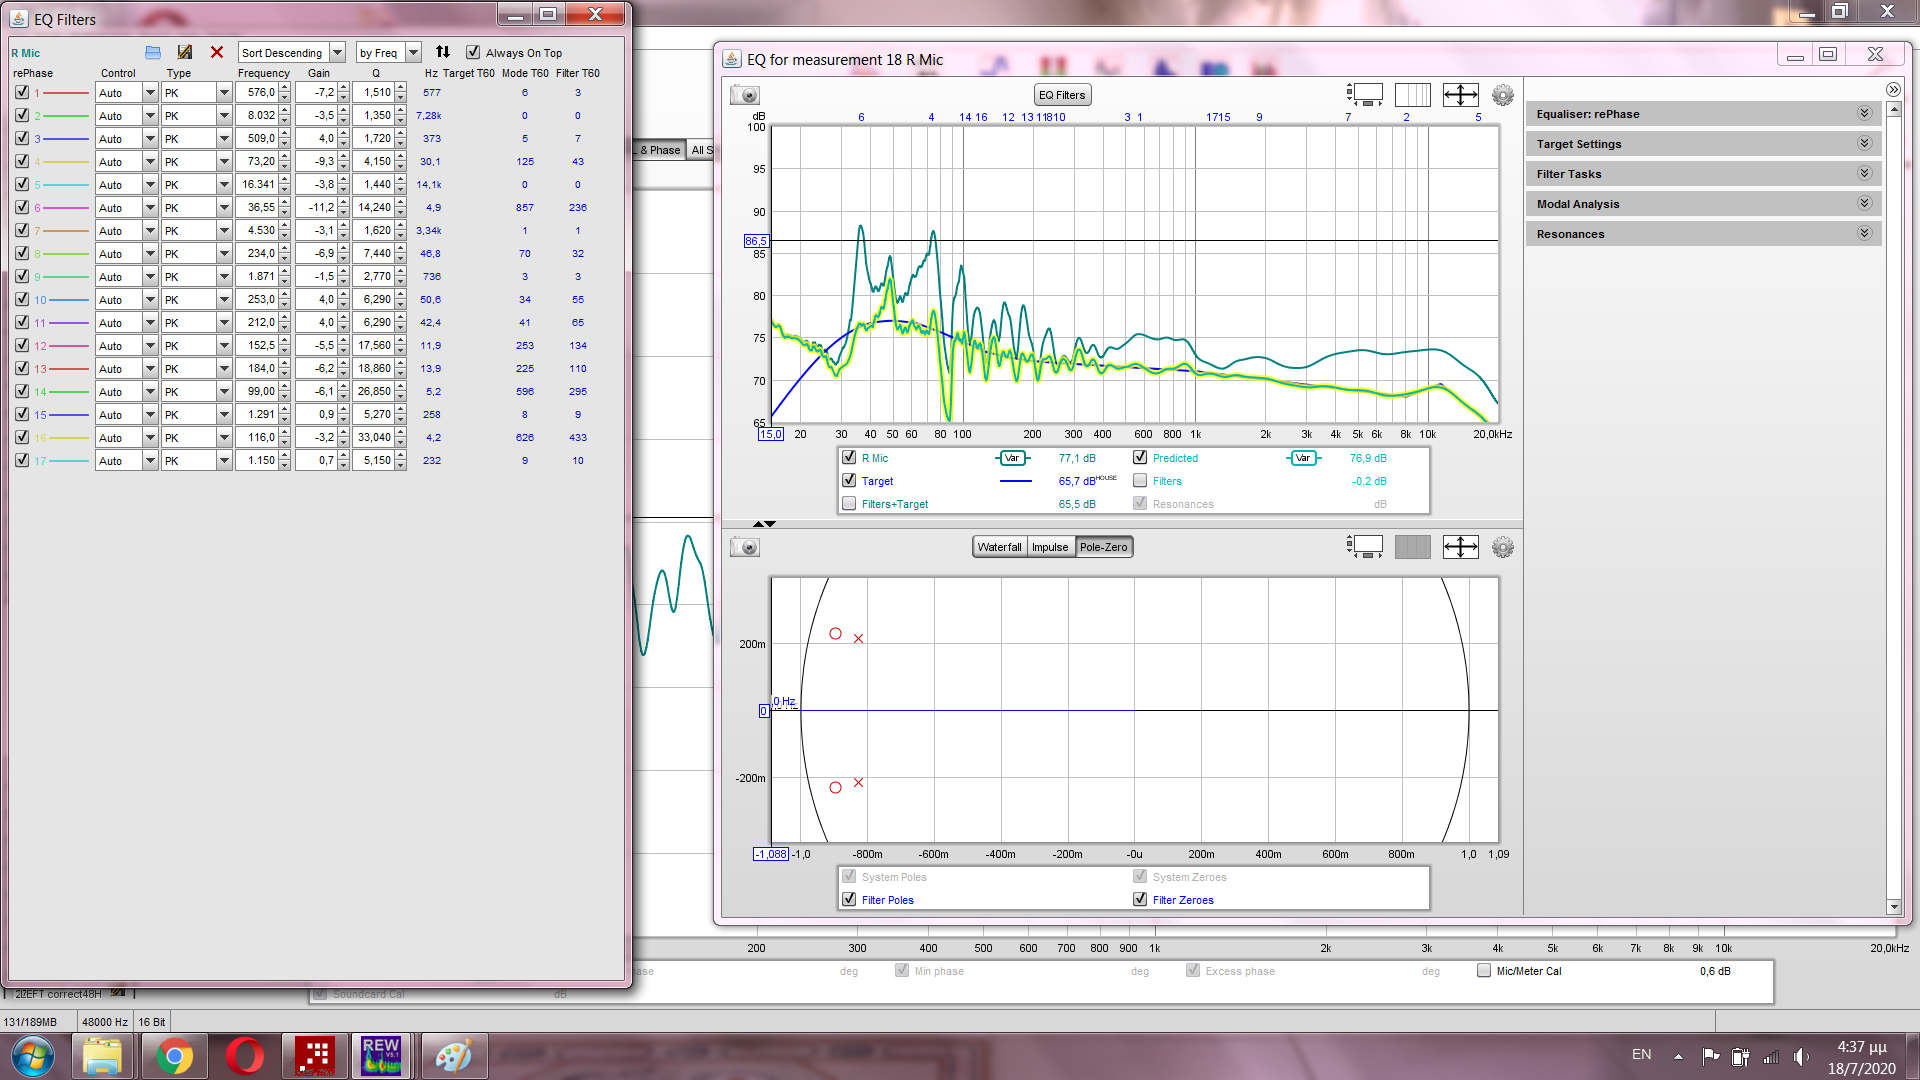Click the graph frequency bands icon
The height and width of the screenshot is (1080, 1920).
tap(1413, 95)
